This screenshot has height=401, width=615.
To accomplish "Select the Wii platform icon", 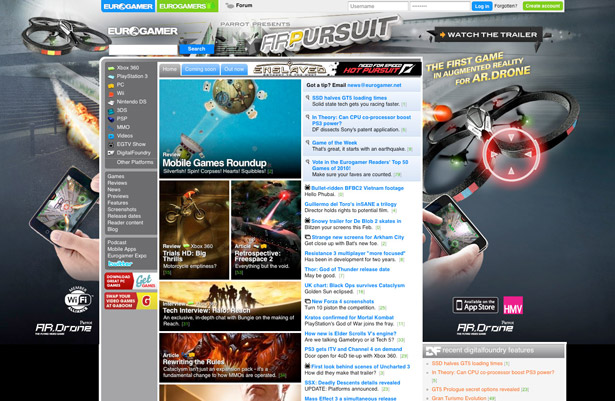I will click(x=111, y=94).
